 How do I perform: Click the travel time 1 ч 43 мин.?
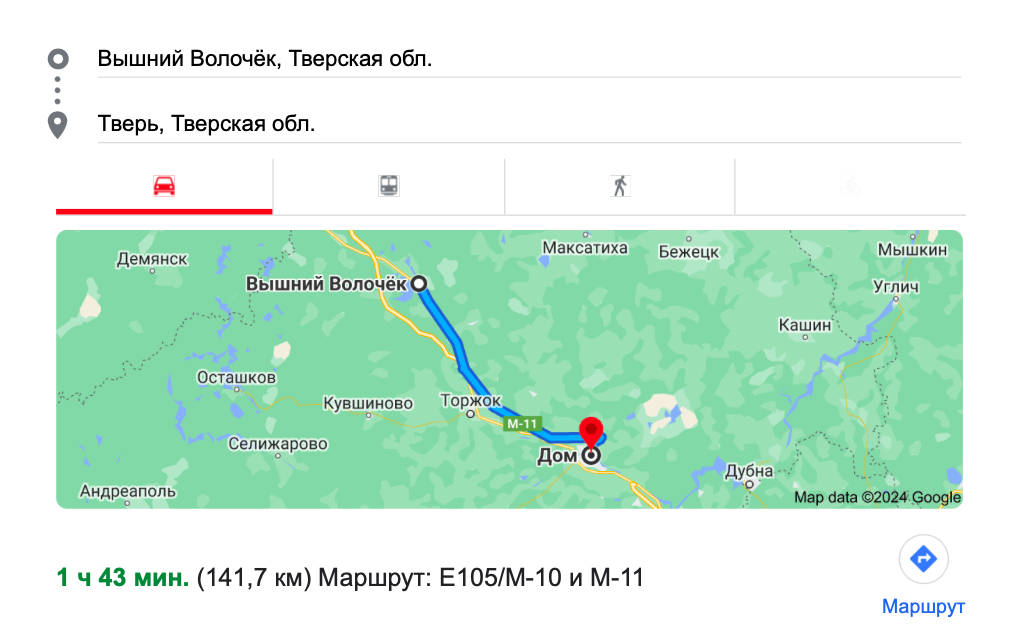point(122,577)
